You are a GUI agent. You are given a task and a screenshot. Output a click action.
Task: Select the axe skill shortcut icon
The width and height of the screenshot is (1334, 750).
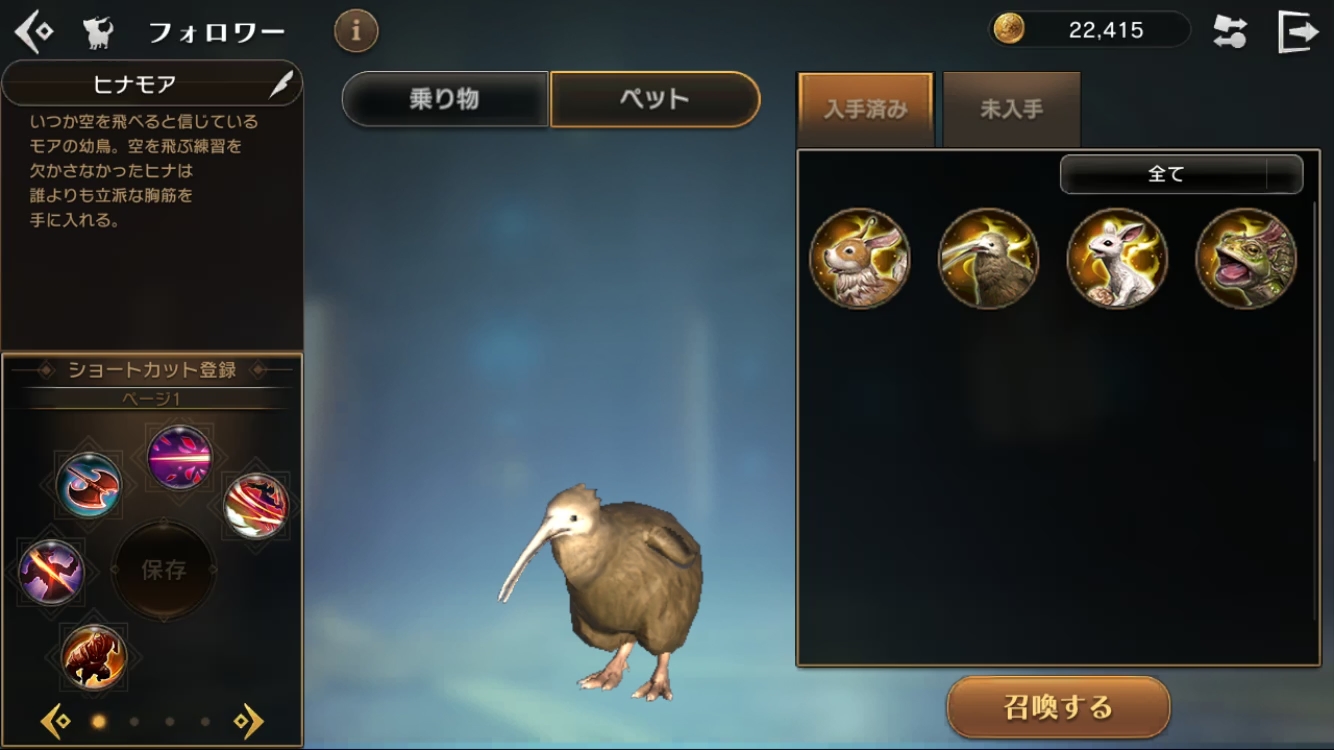(89, 485)
